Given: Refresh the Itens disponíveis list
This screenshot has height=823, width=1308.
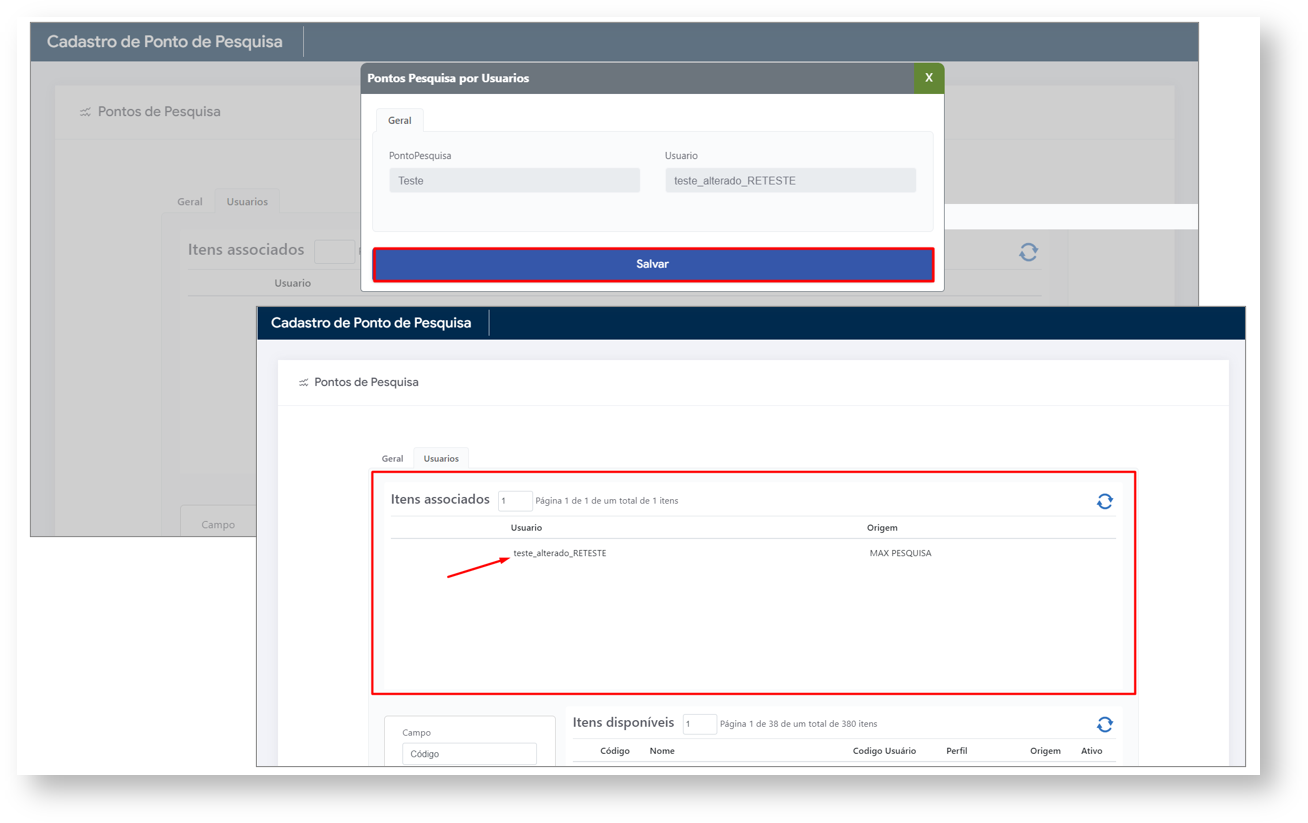Looking at the screenshot, I should [x=1104, y=724].
